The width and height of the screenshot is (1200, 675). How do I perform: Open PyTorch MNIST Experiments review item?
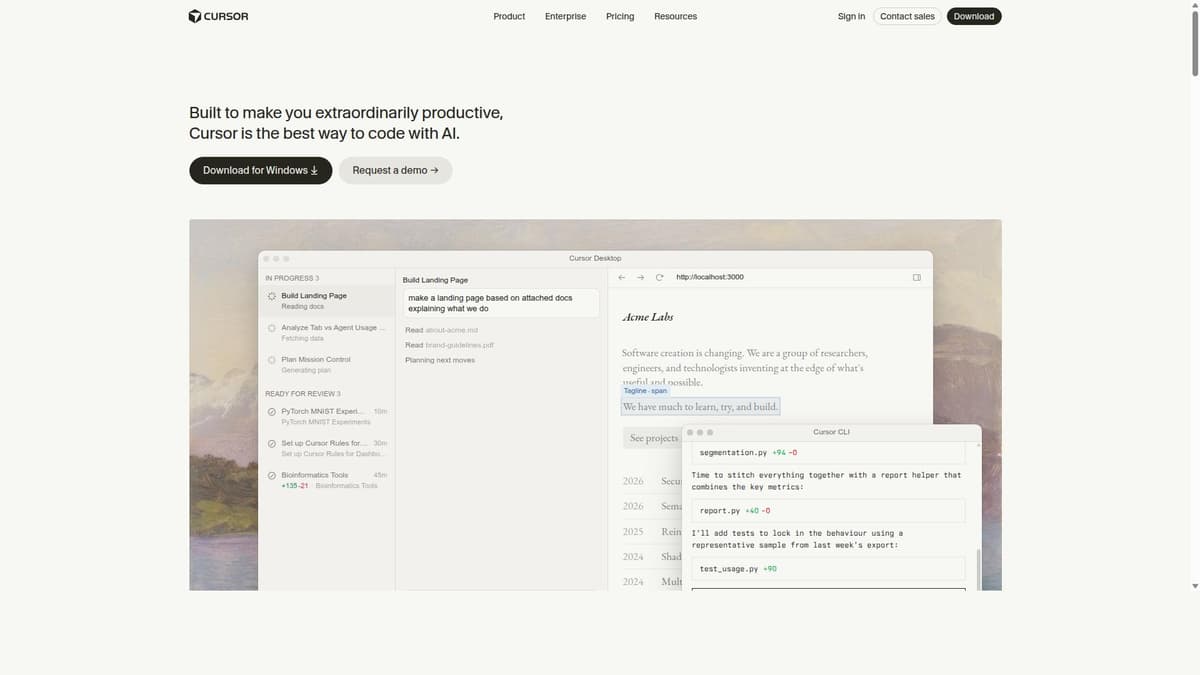tap(327, 416)
